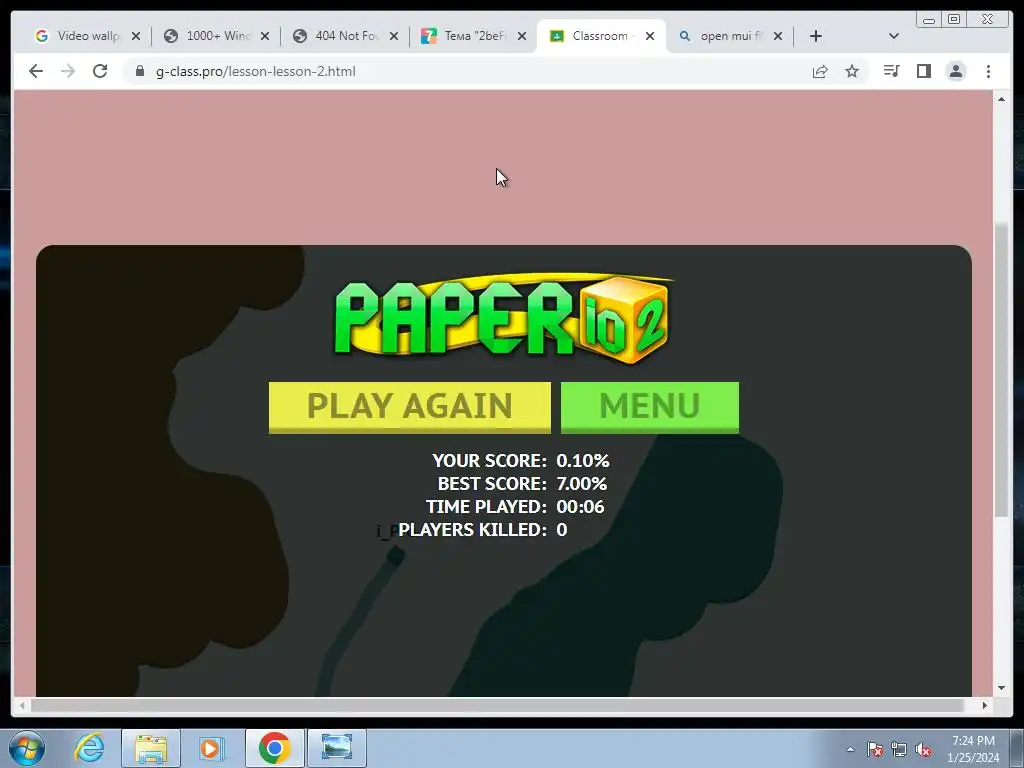Bookmark this page with the star
This screenshot has height=768, width=1024.
click(852, 71)
